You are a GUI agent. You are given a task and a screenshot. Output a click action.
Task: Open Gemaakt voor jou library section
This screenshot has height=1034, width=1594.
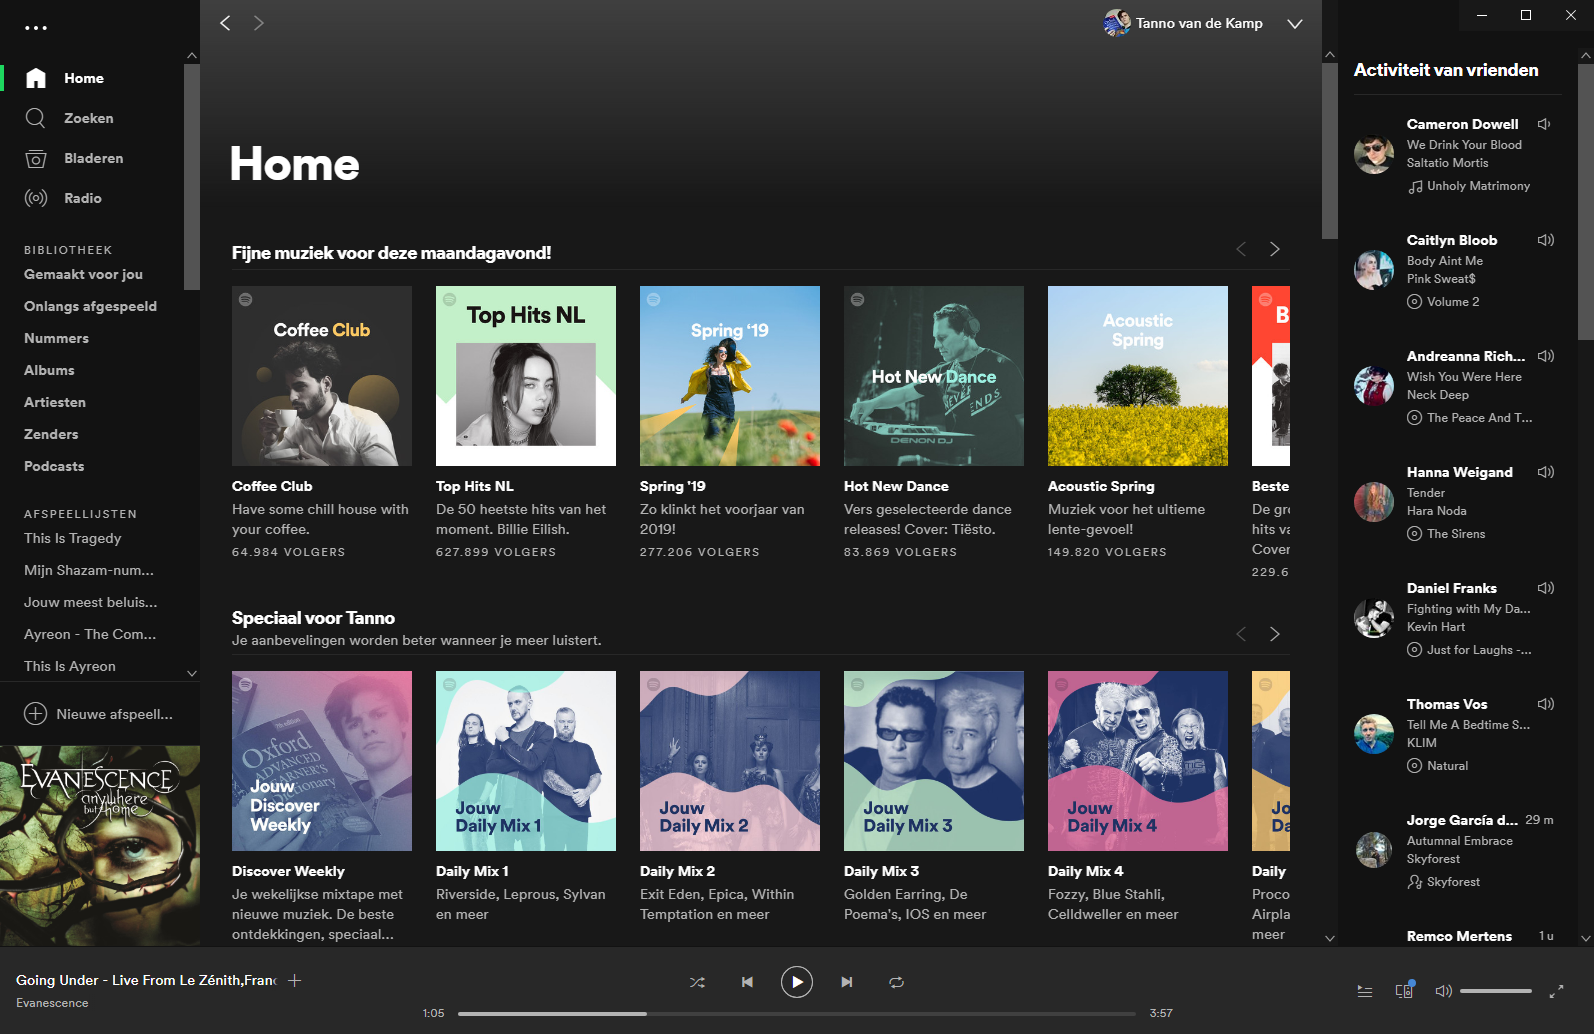tap(83, 274)
